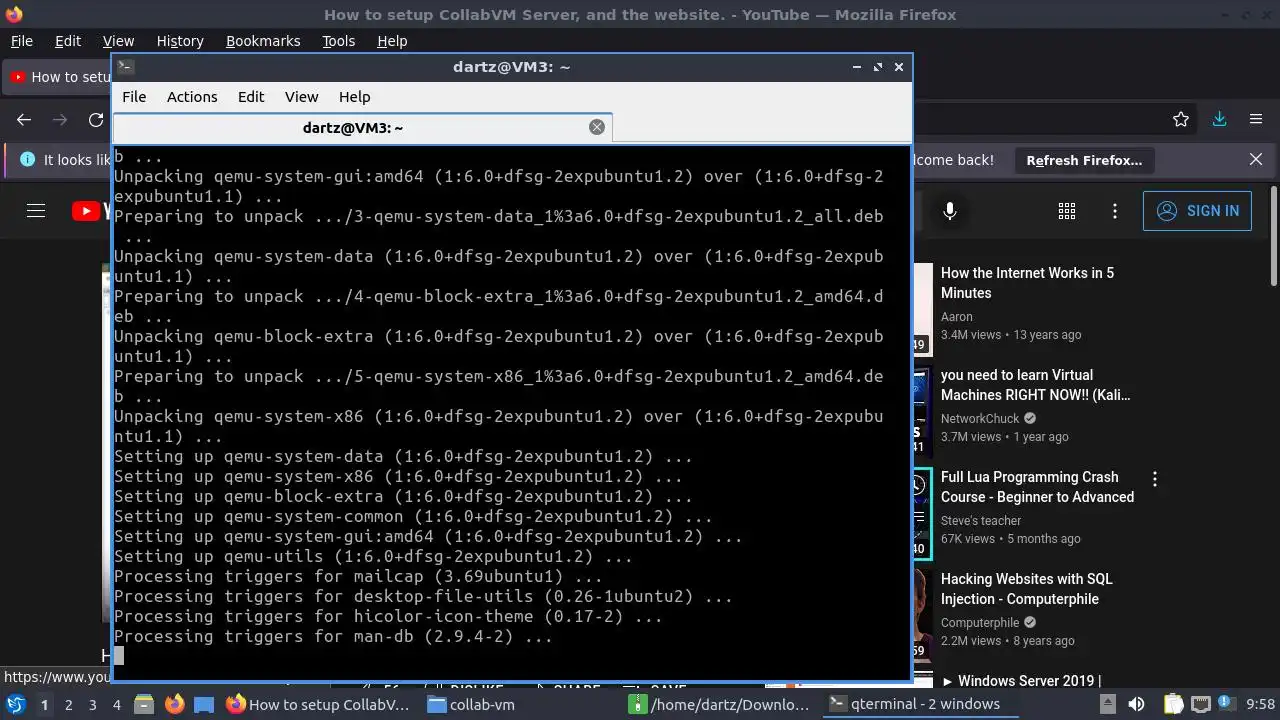Open Firefox's Tools menu
Screen dimensions: 1280x720
point(338,41)
